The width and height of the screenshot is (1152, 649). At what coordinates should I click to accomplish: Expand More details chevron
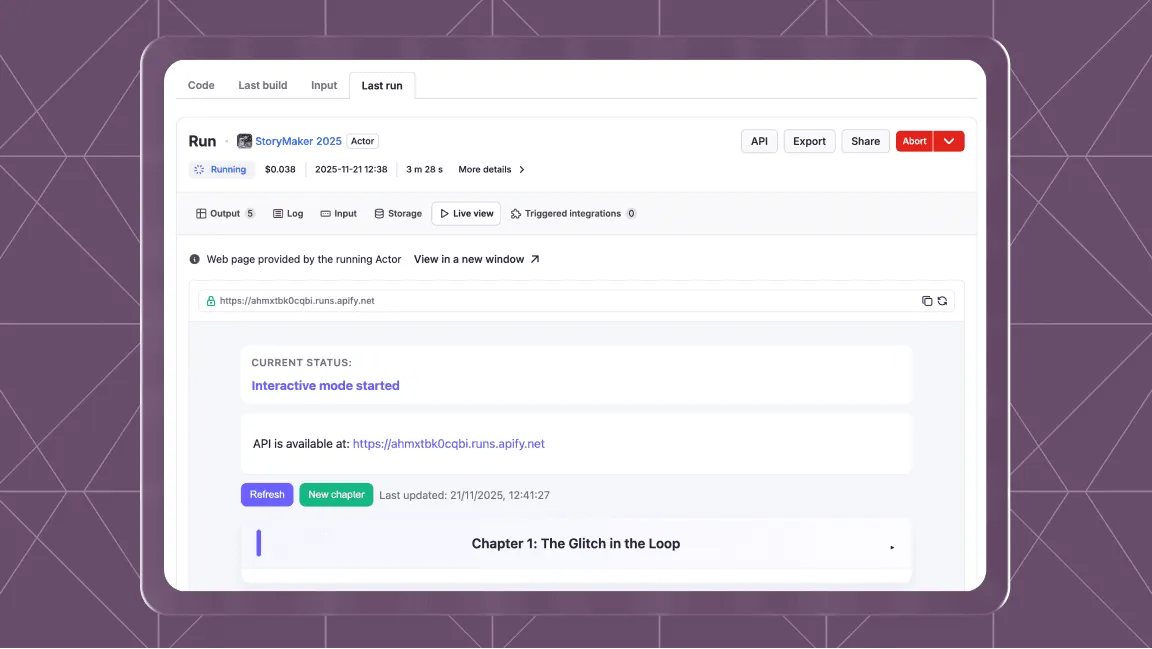[x=522, y=170]
